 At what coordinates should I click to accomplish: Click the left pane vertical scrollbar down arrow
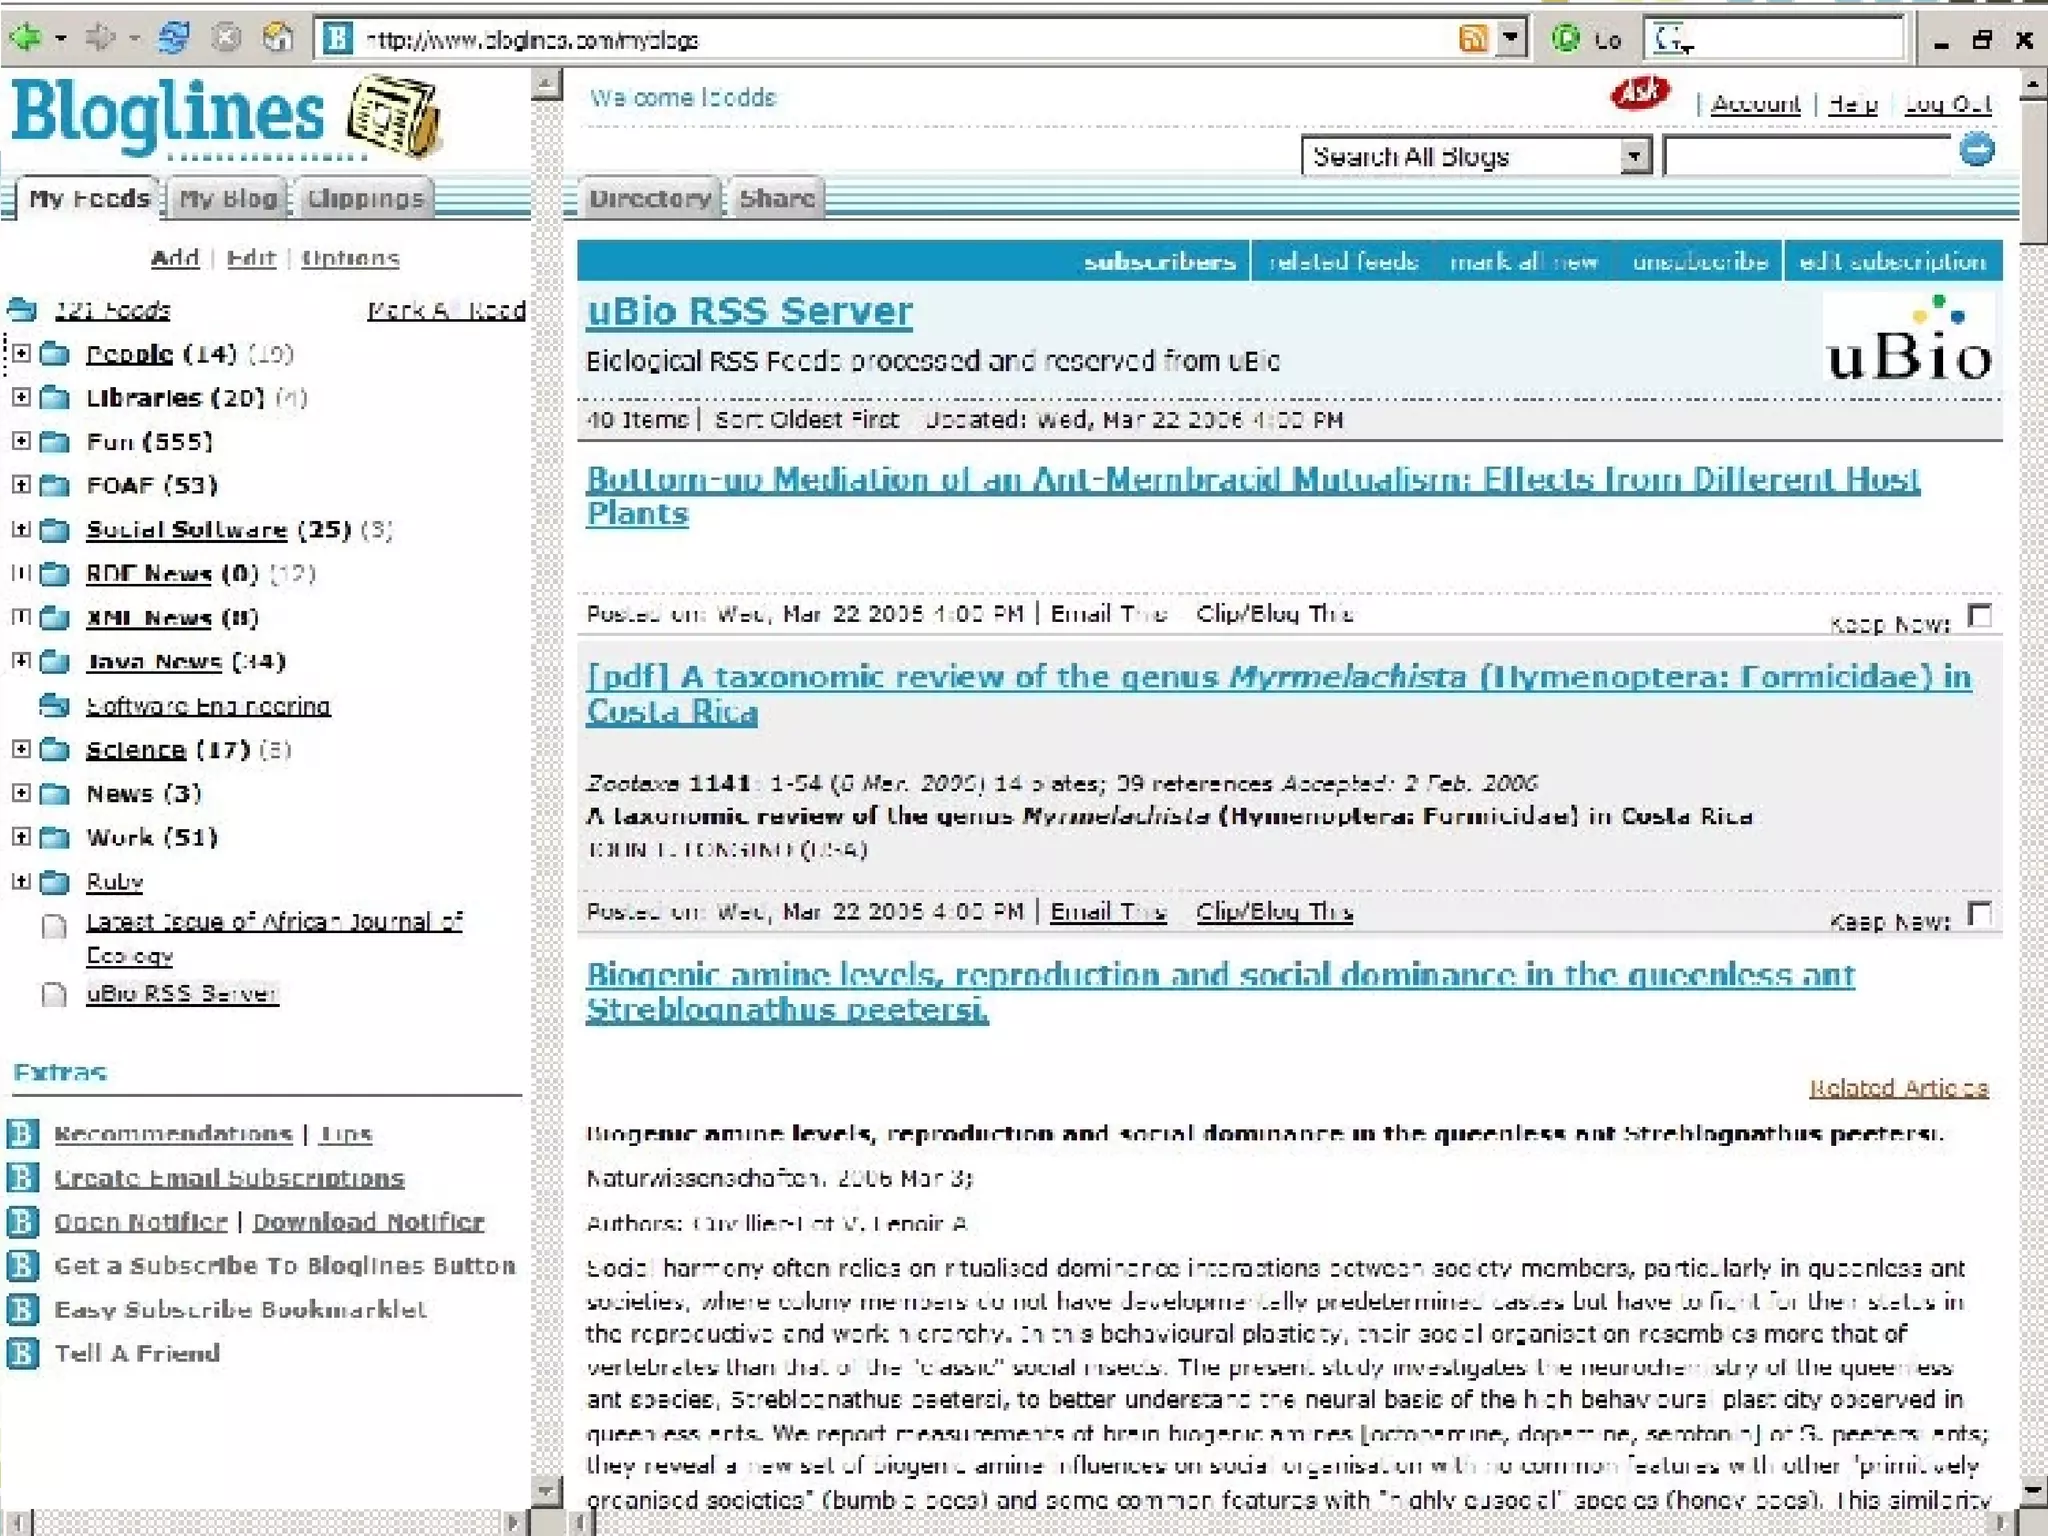(x=546, y=1491)
